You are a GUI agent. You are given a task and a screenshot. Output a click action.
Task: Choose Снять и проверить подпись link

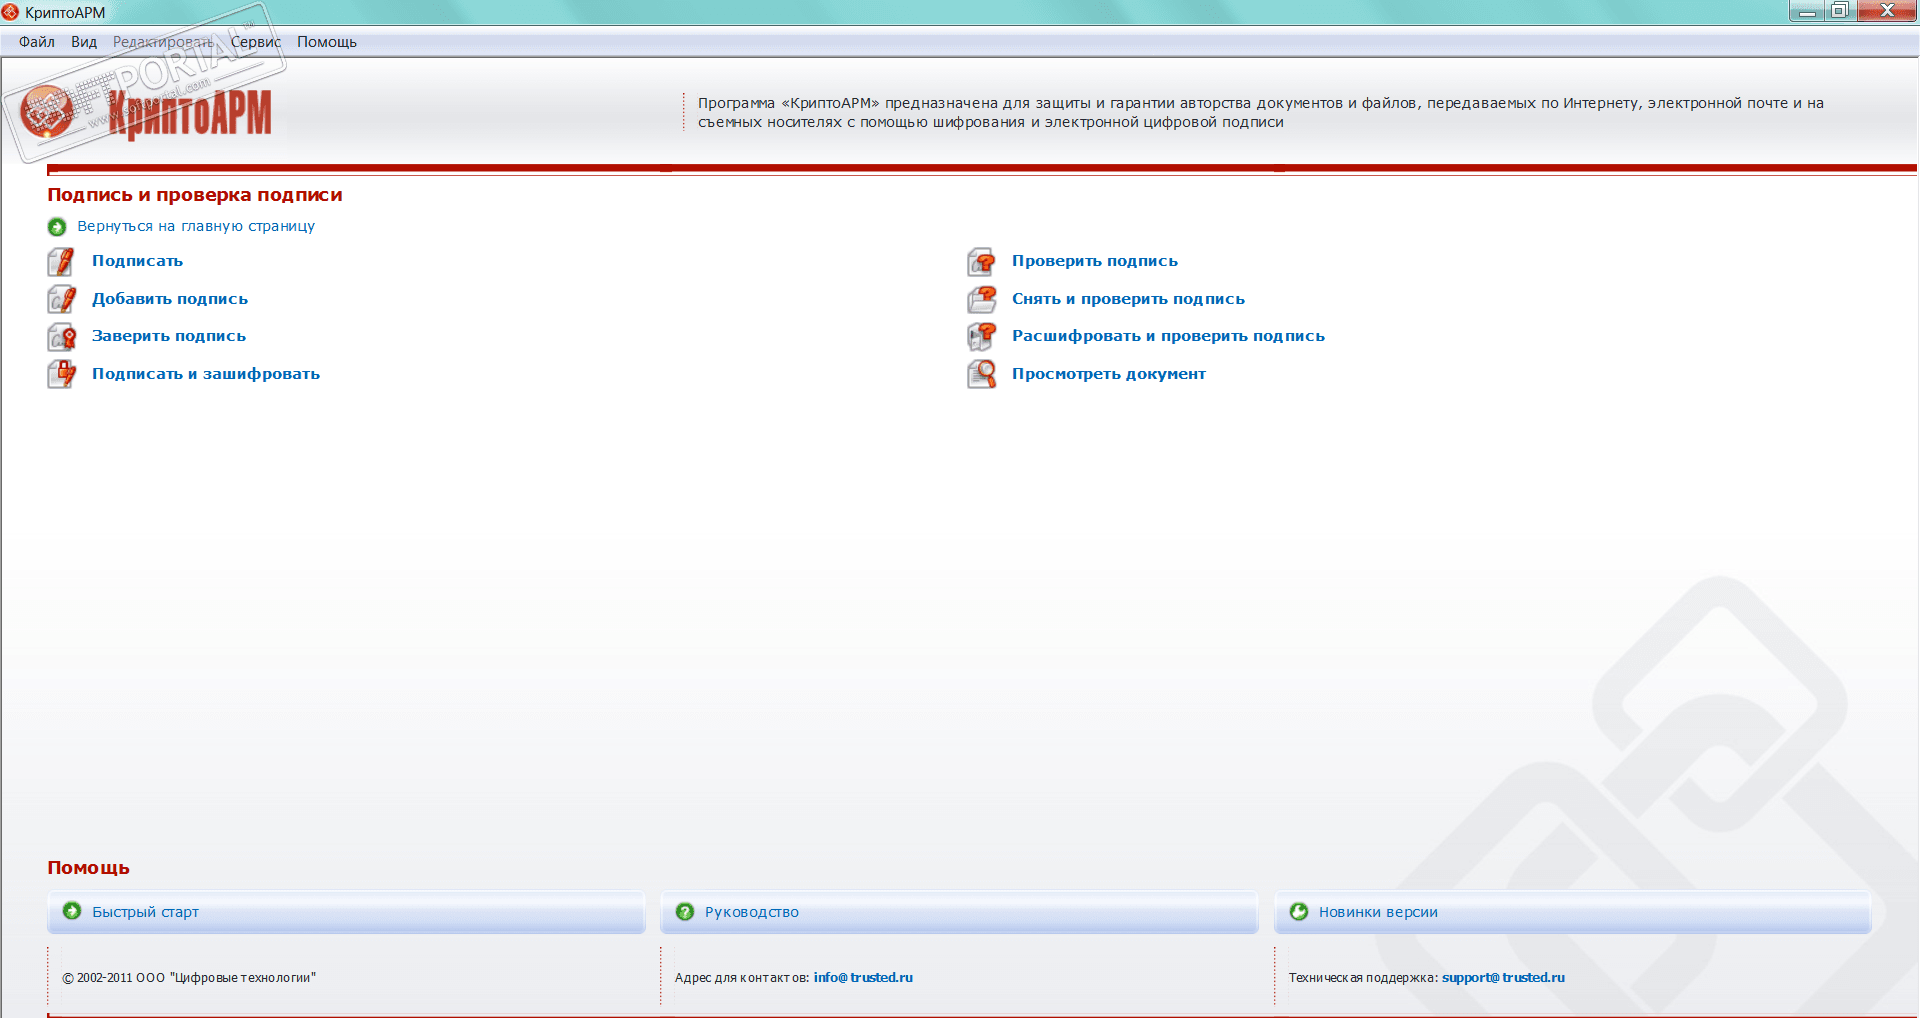click(x=1129, y=299)
